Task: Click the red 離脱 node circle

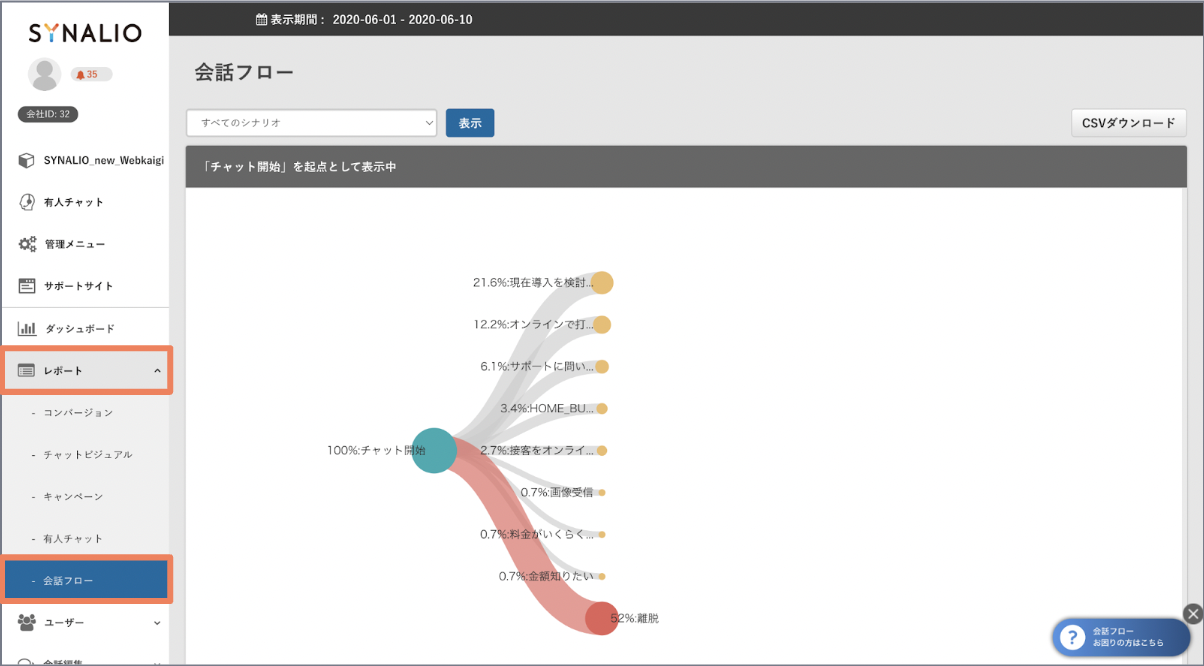Action: [x=601, y=618]
